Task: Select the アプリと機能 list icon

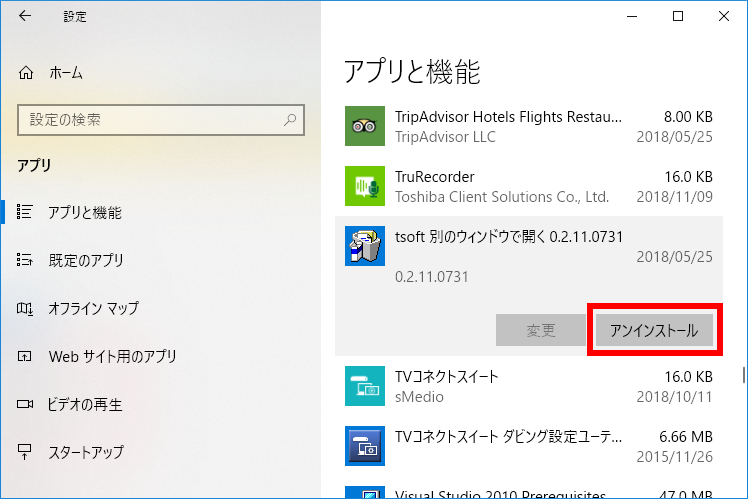Action: (x=24, y=212)
